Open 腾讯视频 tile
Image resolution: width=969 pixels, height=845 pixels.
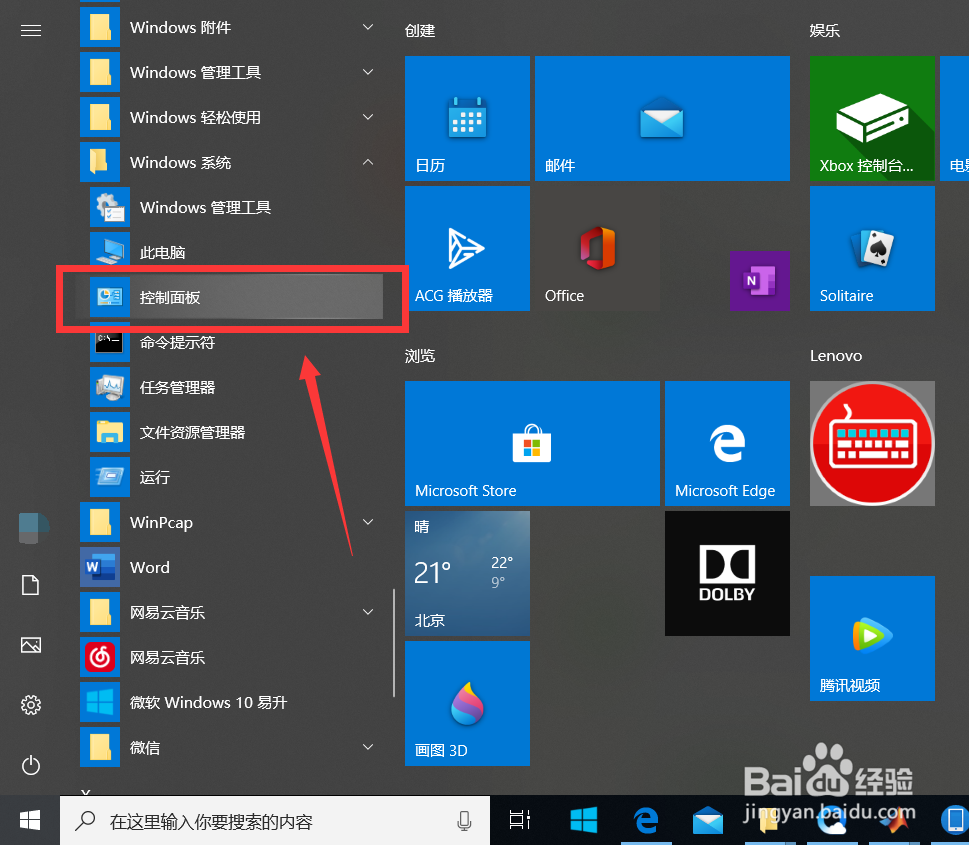(x=872, y=639)
